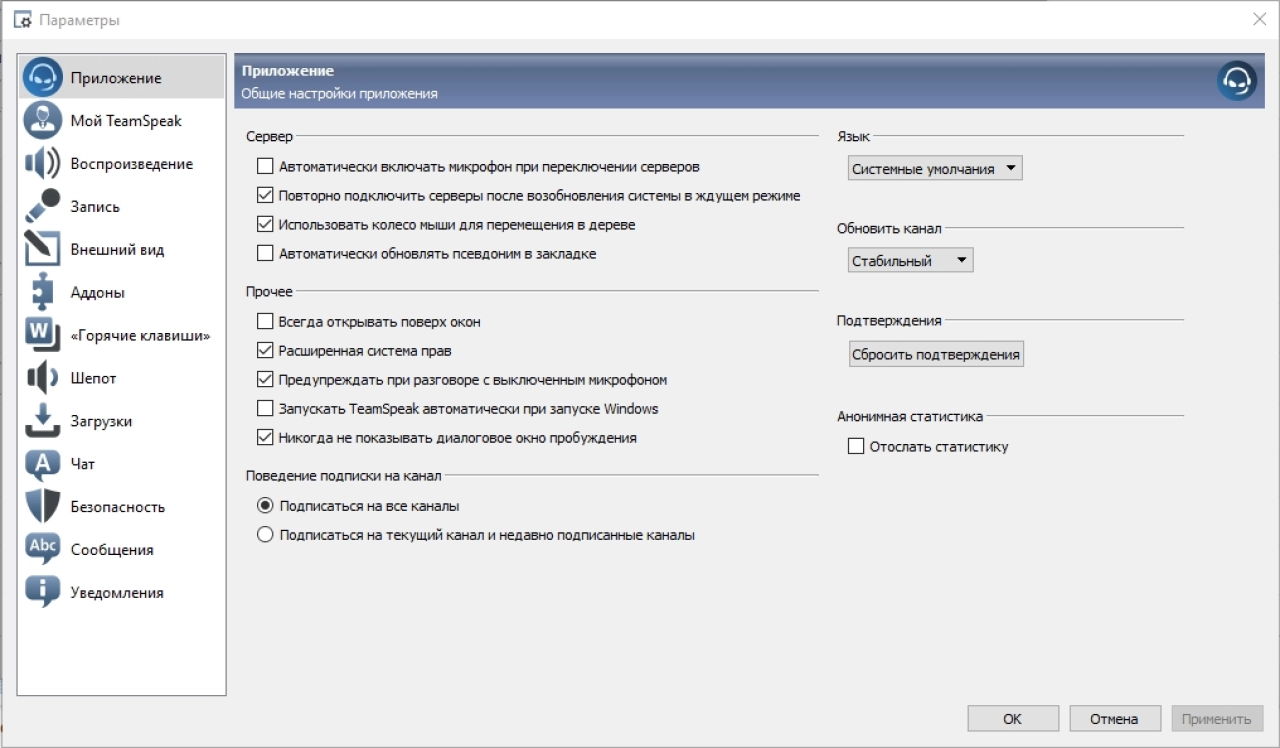
Task: Select Загрузки settings label
Action: click(x=101, y=422)
